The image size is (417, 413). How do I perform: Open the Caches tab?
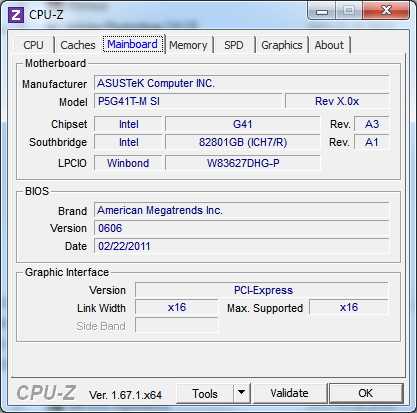coord(78,45)
